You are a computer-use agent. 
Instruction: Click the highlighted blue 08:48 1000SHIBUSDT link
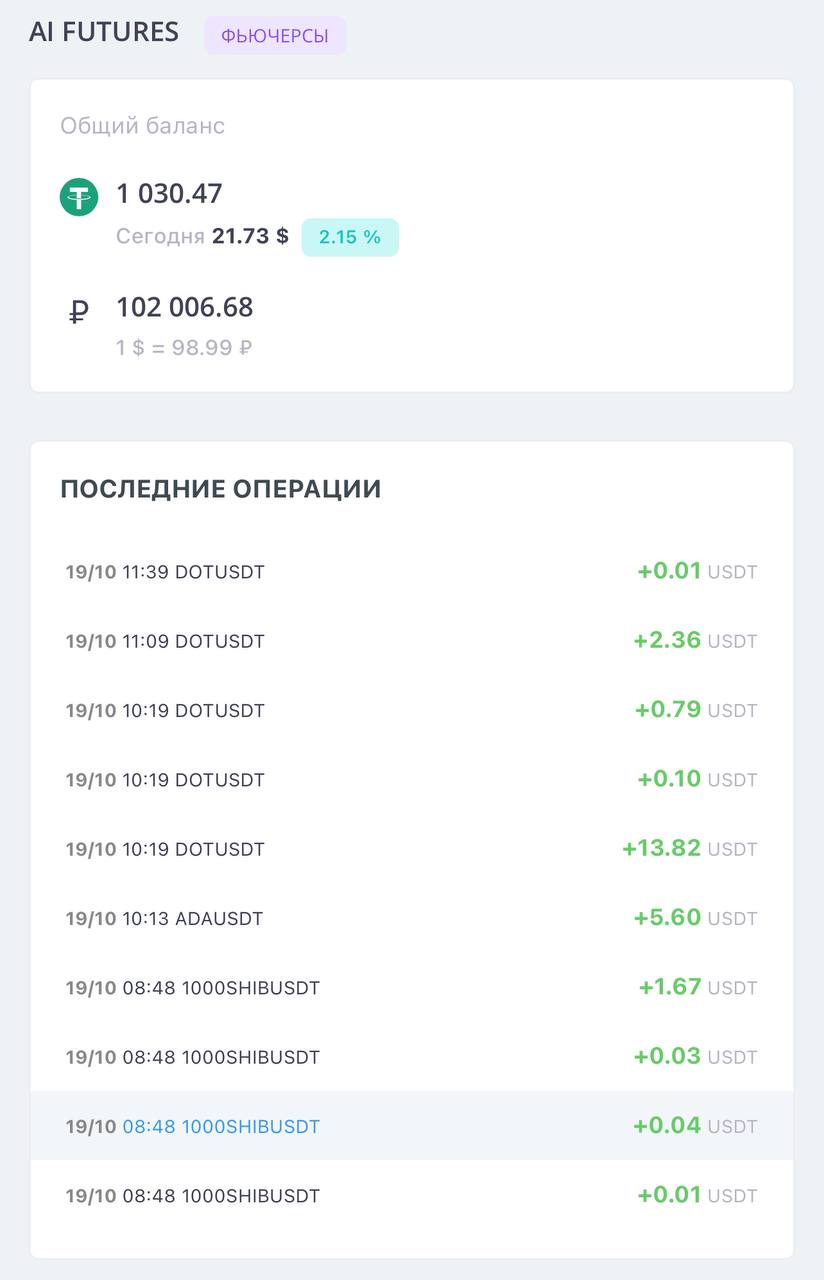point(221,1126)
